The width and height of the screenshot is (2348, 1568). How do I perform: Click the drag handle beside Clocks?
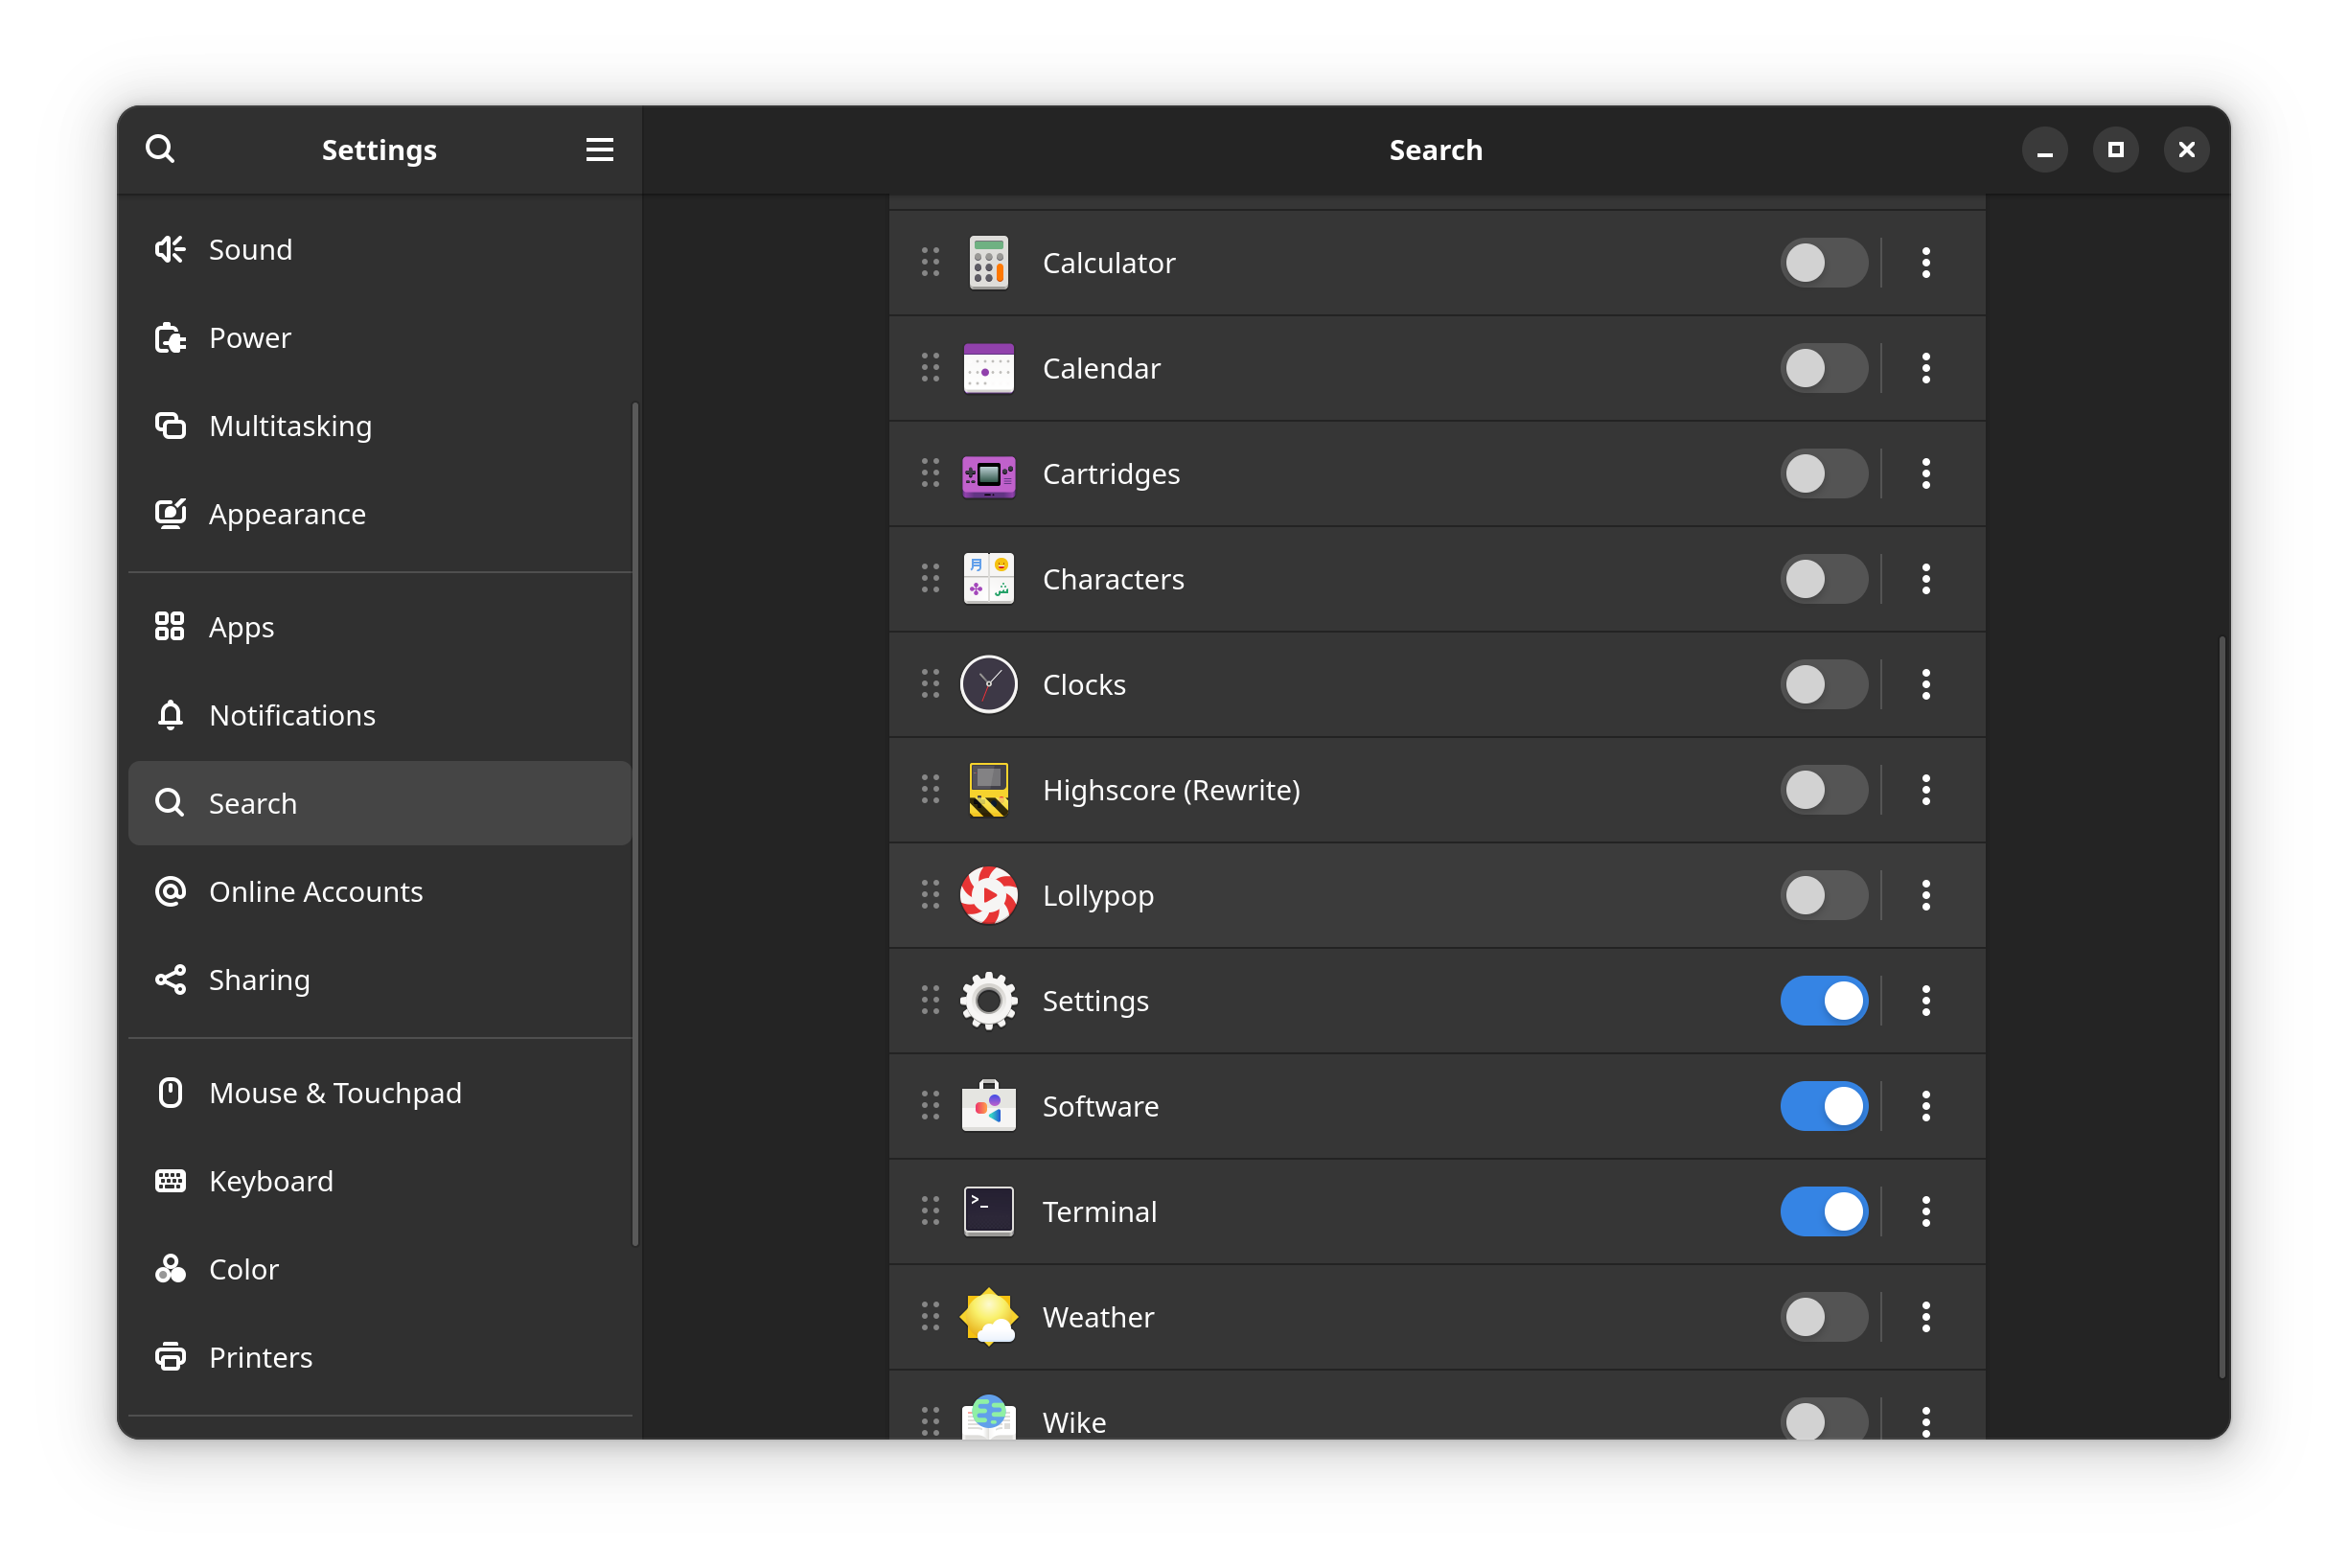click(x=930, y=684)
